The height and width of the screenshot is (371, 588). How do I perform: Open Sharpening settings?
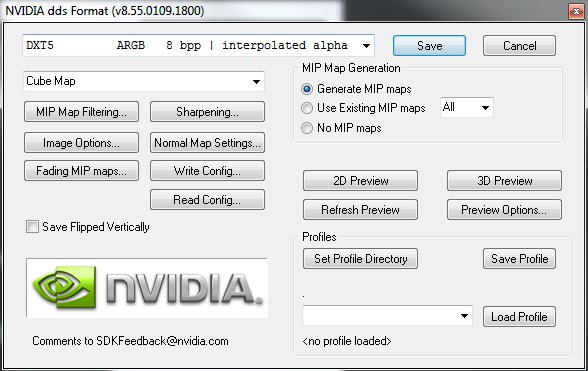coord(207,112)
